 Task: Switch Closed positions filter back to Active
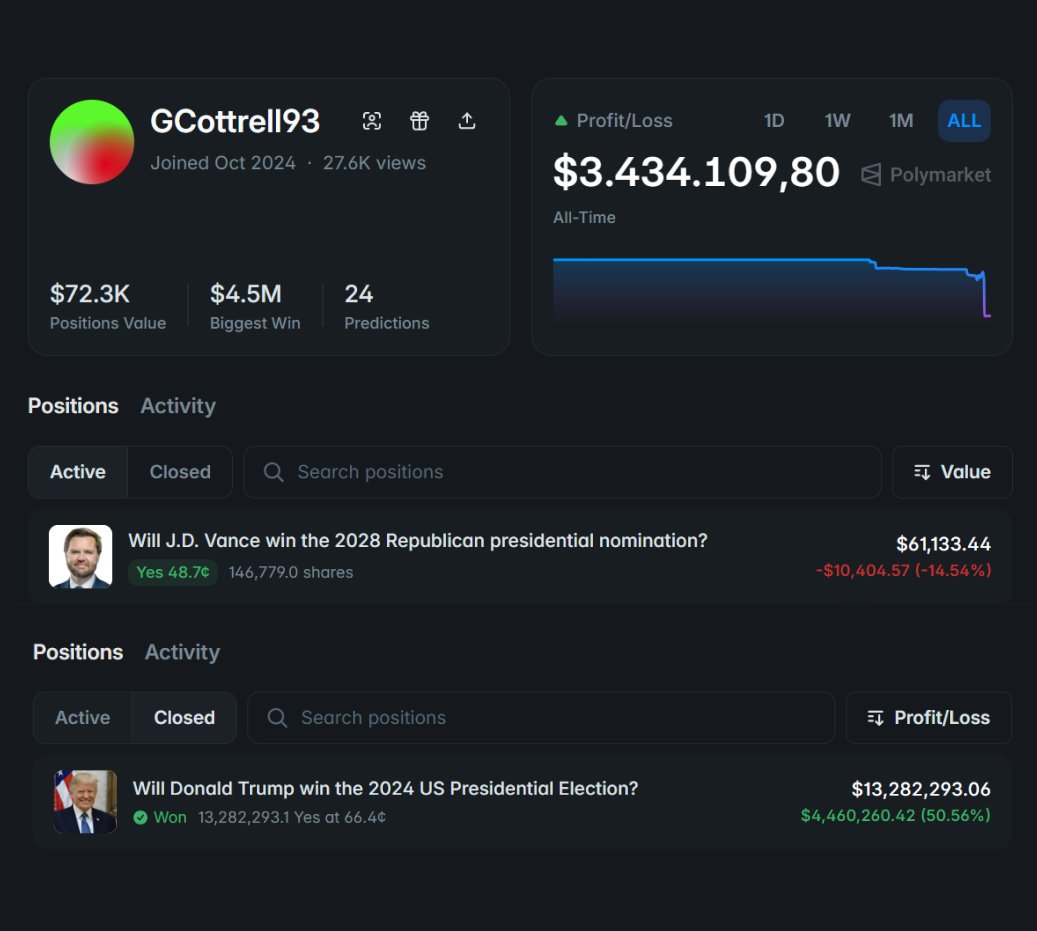[82, 717]
